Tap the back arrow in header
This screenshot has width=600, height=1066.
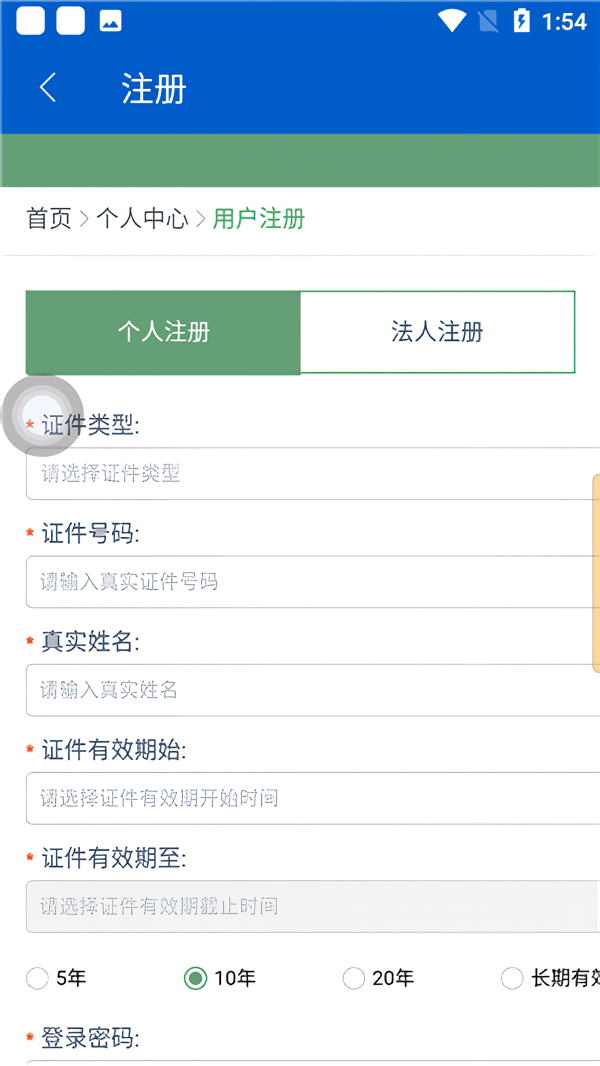(x=47, y=88)
